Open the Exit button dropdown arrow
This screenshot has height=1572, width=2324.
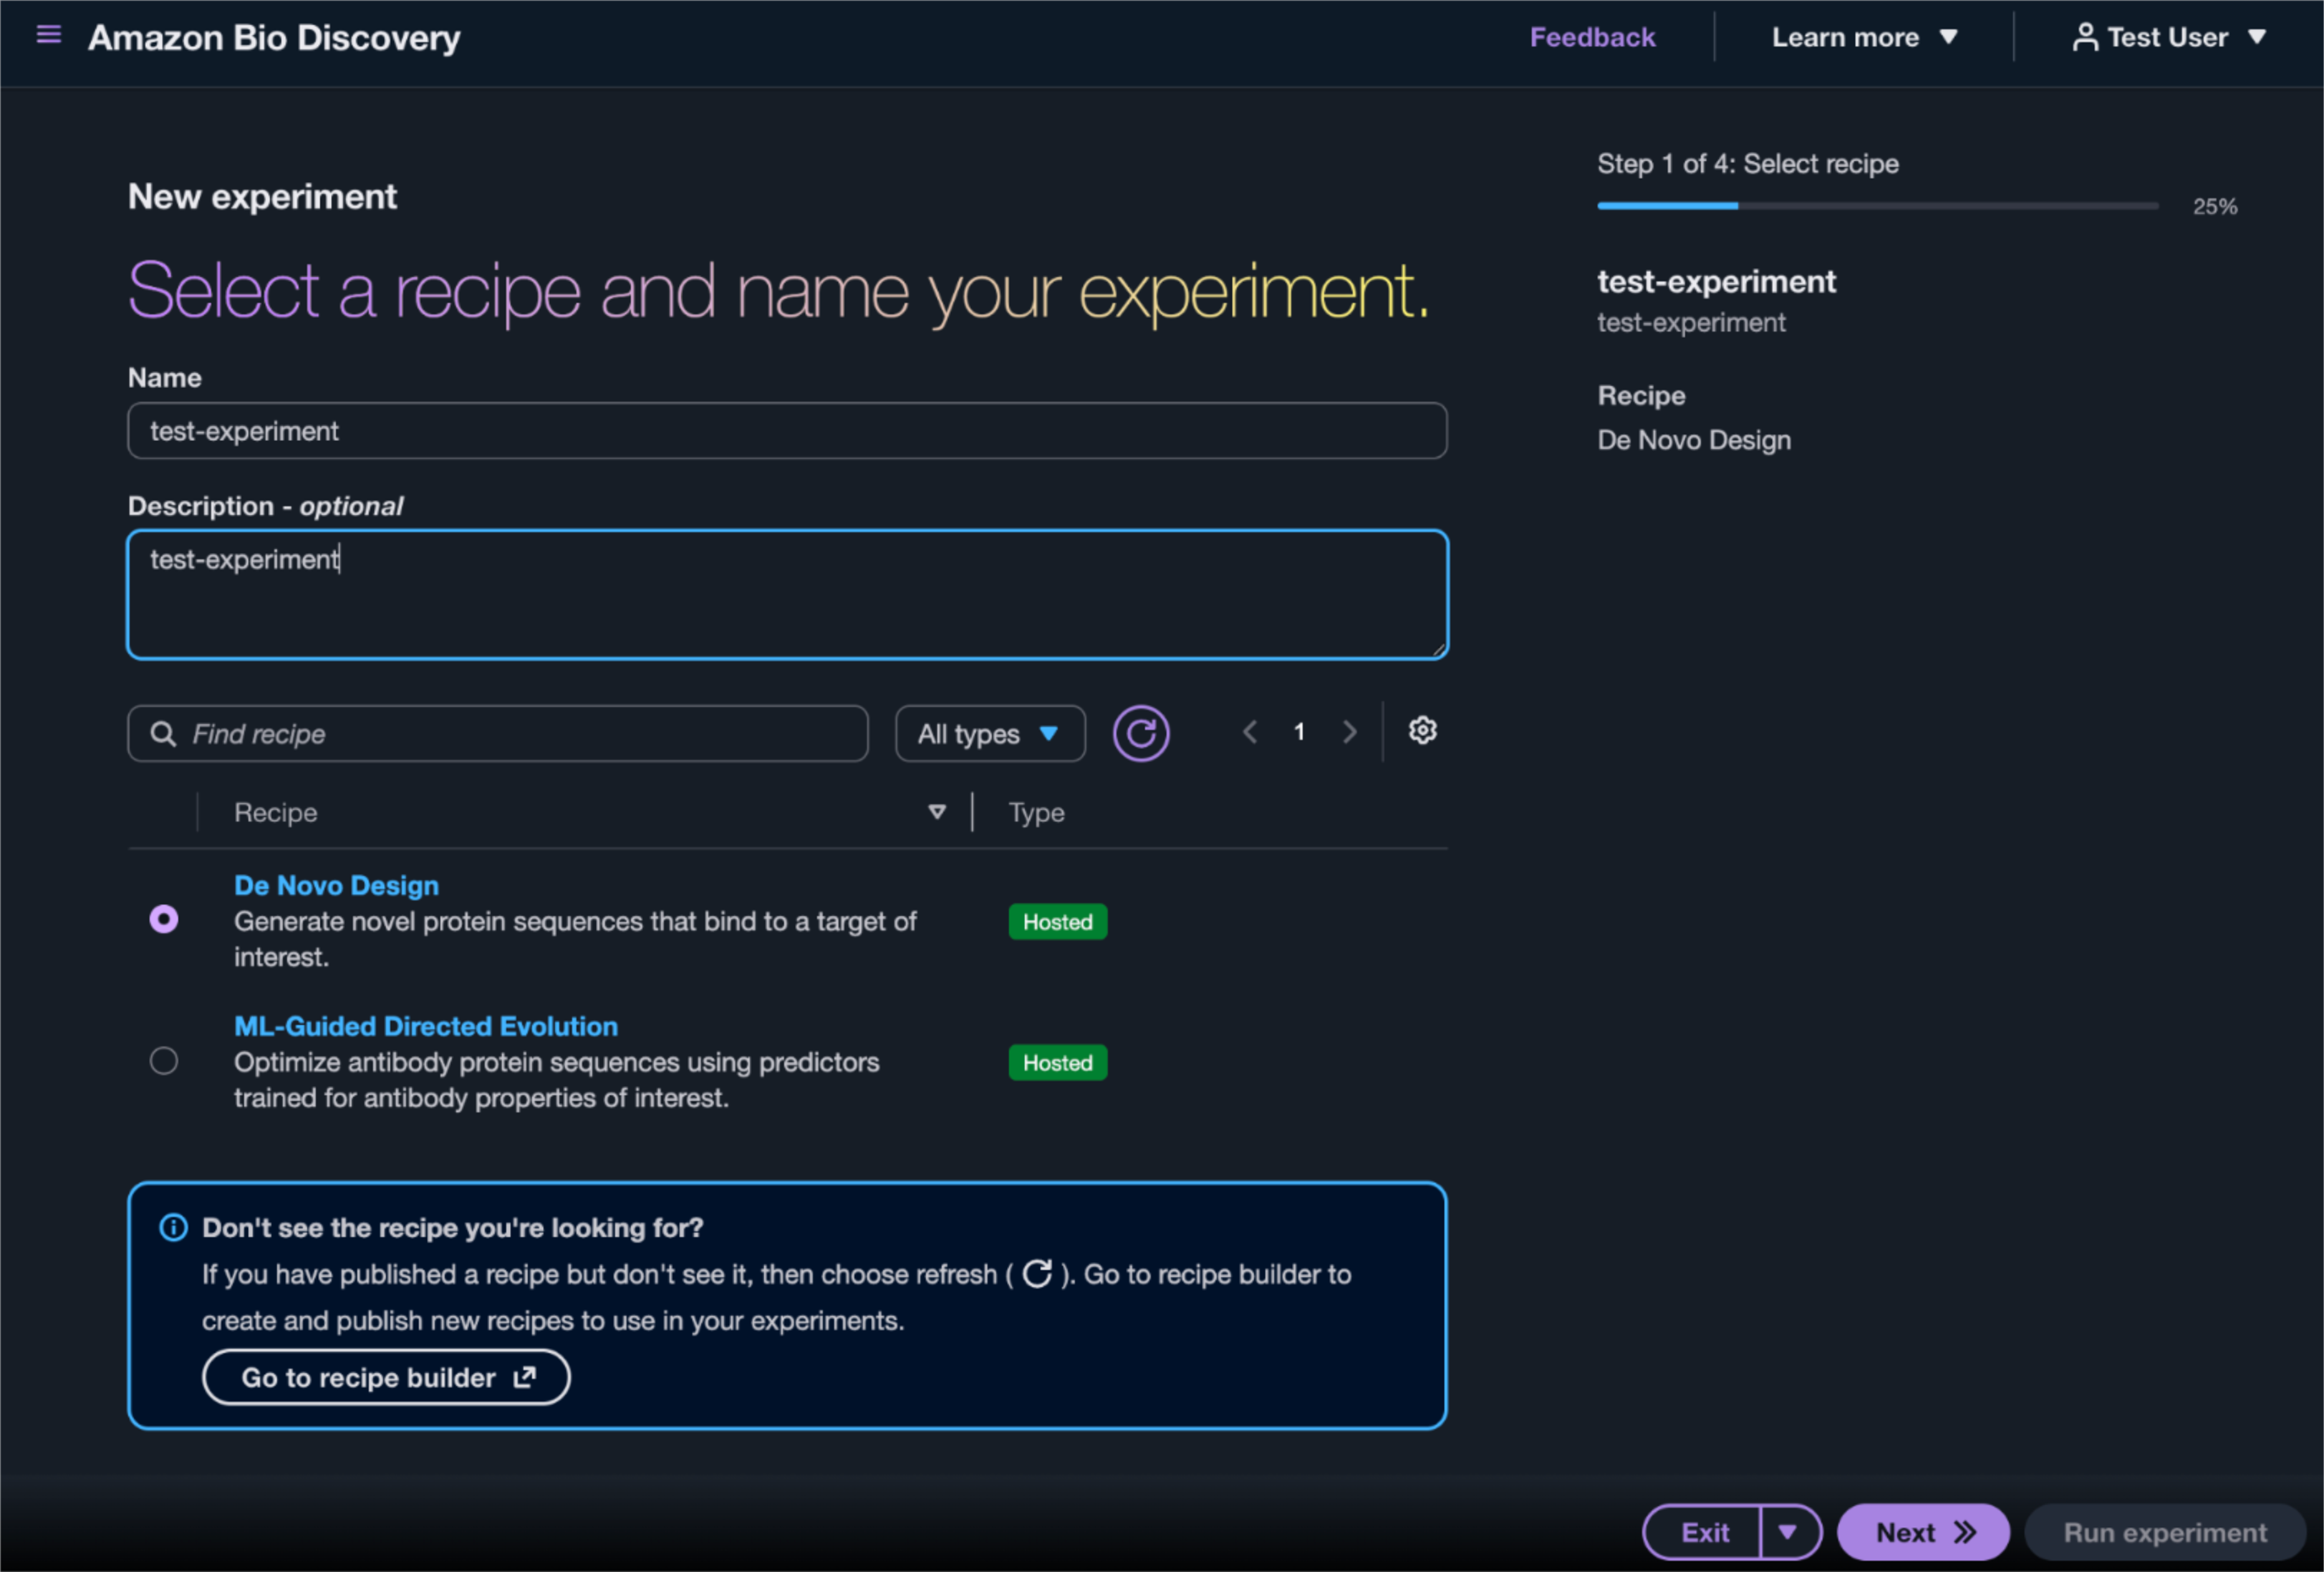(1788, 1532)
